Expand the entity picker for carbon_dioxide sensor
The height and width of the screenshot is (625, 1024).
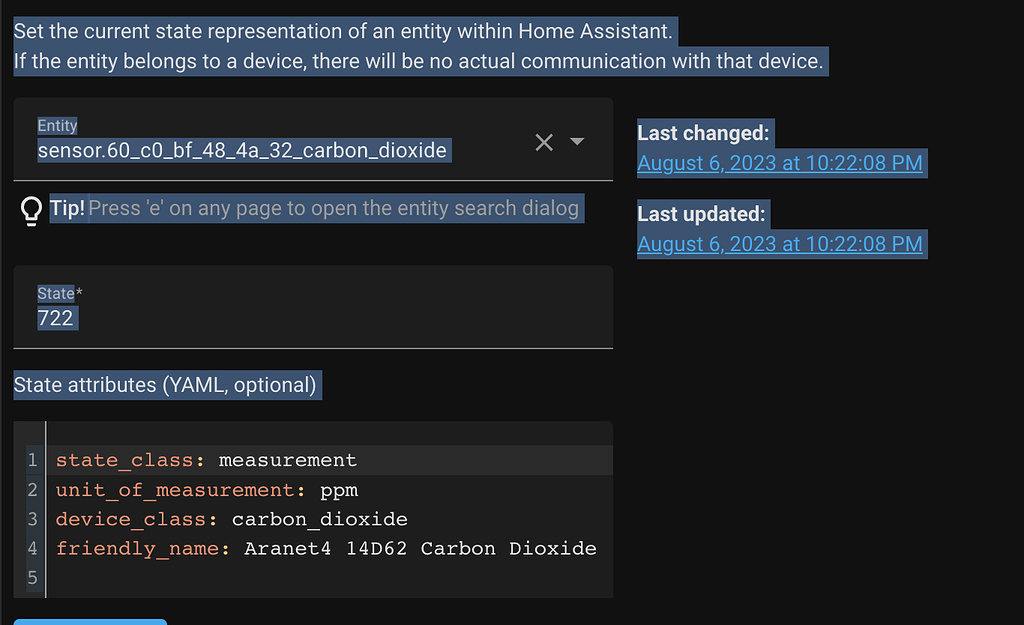(578, 142)
